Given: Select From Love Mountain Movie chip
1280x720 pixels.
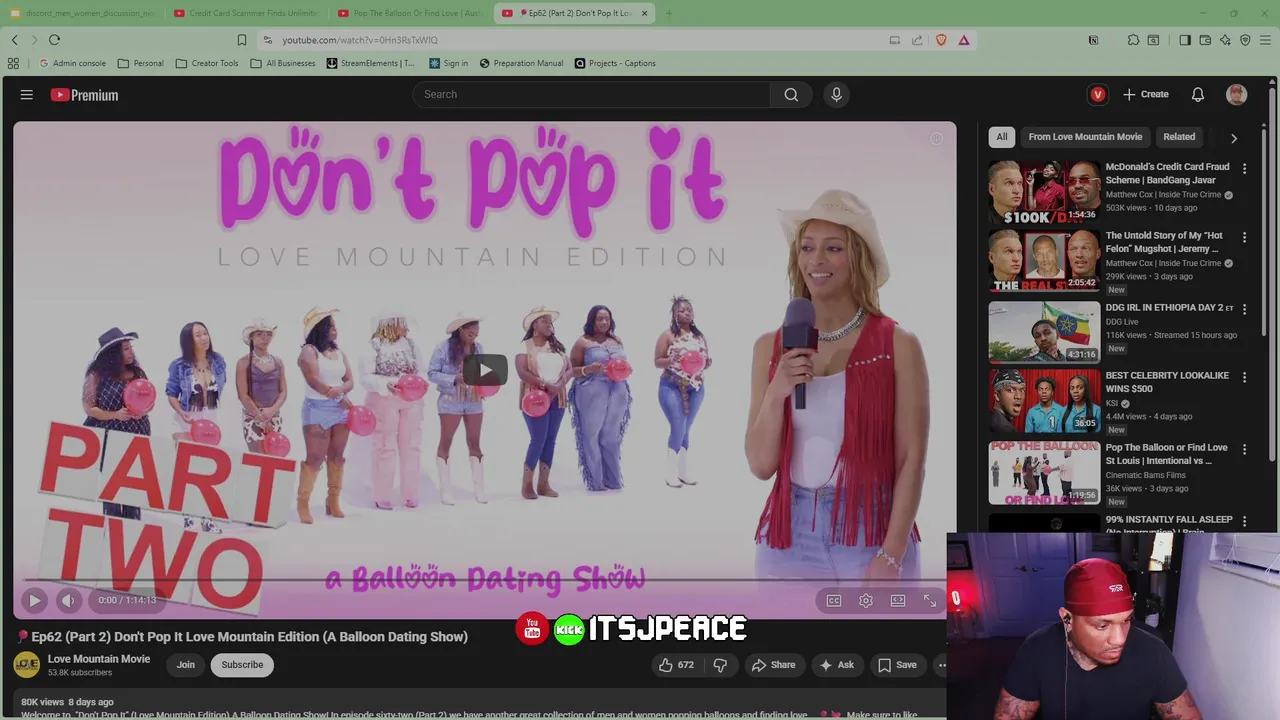Looking at the screenshot, I should [x=1085, y=137].
